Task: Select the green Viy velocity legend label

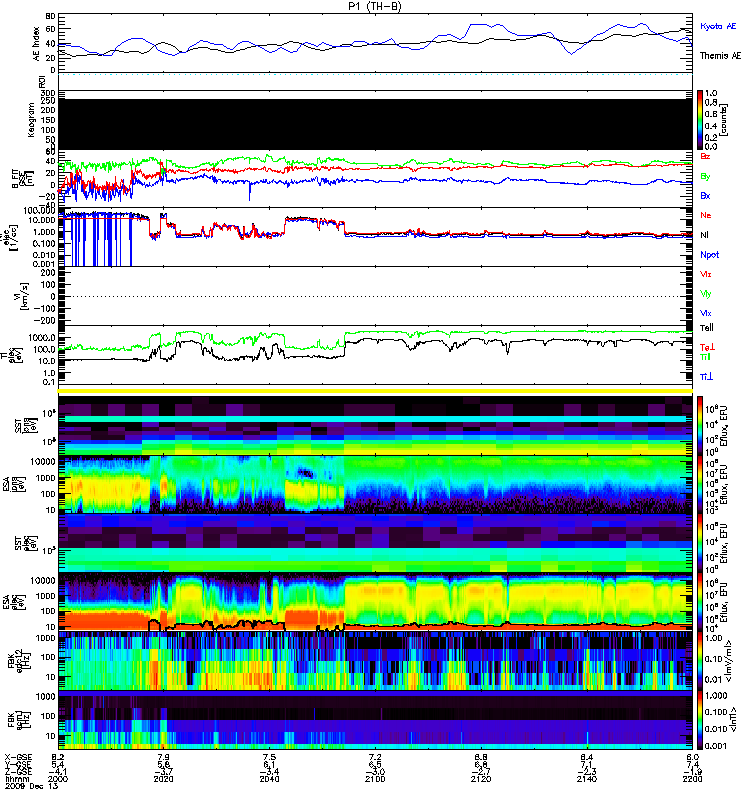Action: click(706, 294)
